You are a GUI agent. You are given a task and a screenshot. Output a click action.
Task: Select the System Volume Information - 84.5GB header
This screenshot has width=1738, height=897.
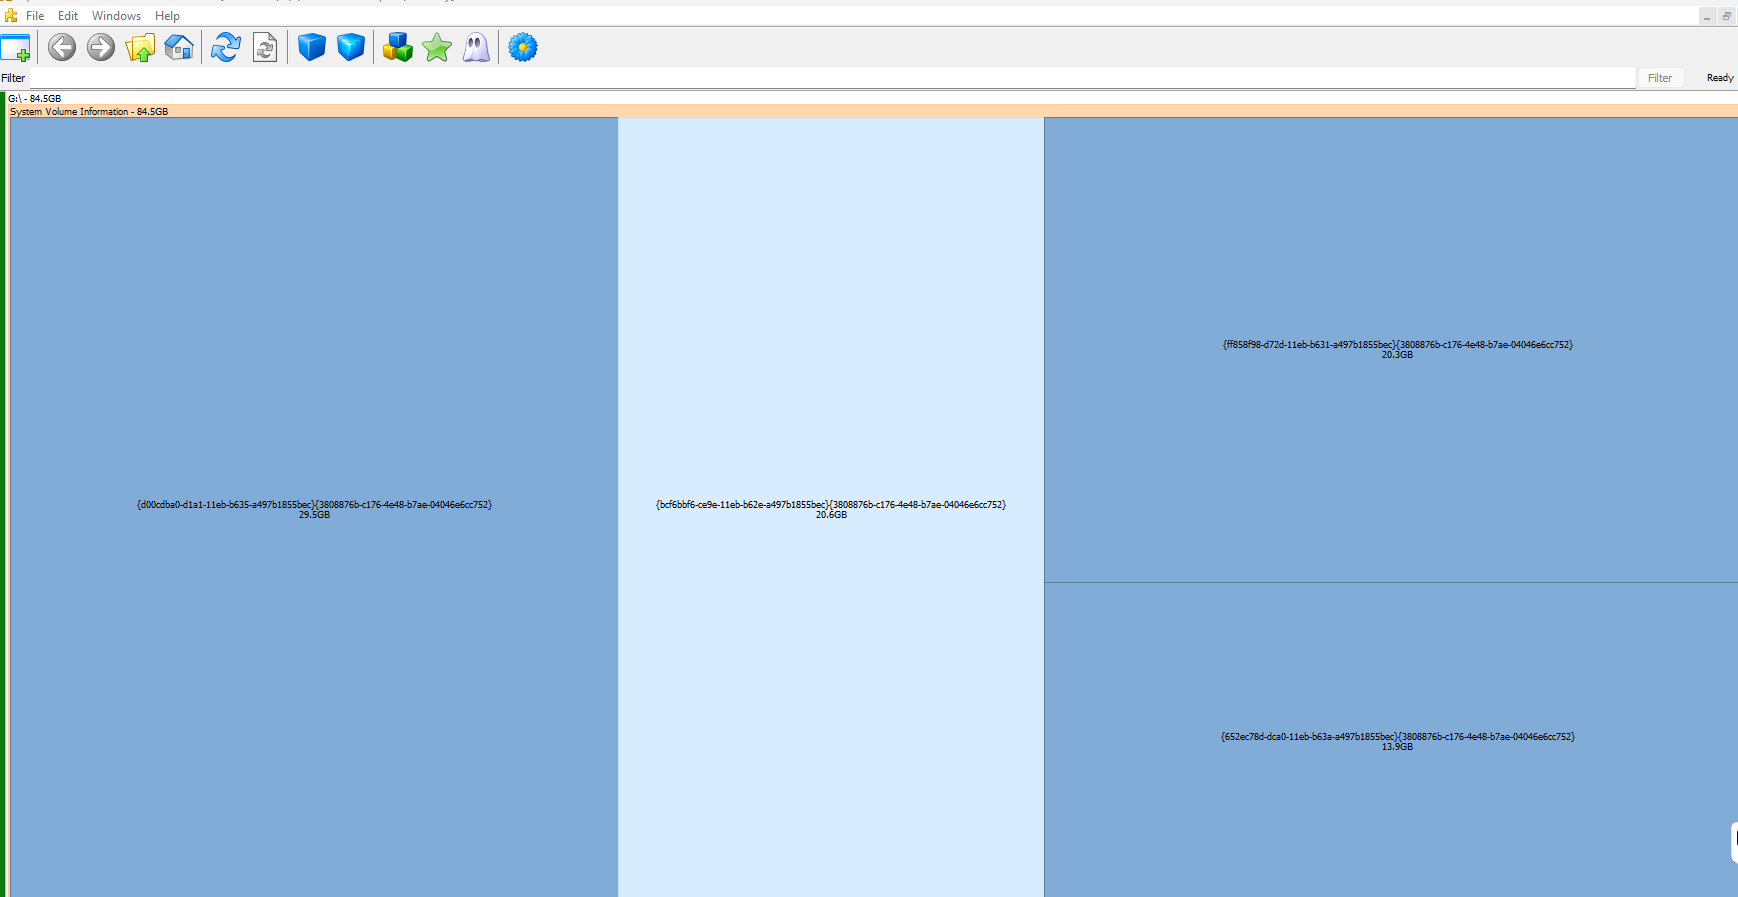(x=873, y=111)
